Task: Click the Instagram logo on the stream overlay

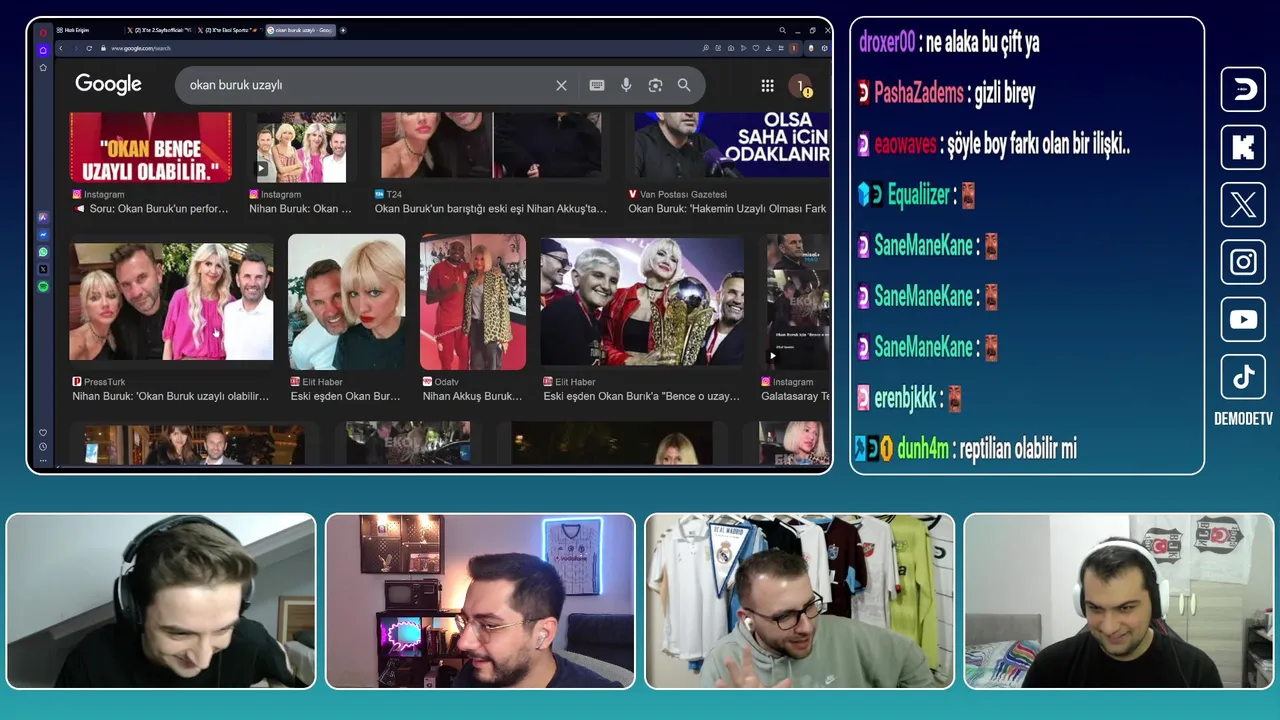Action: [1243, 262]
